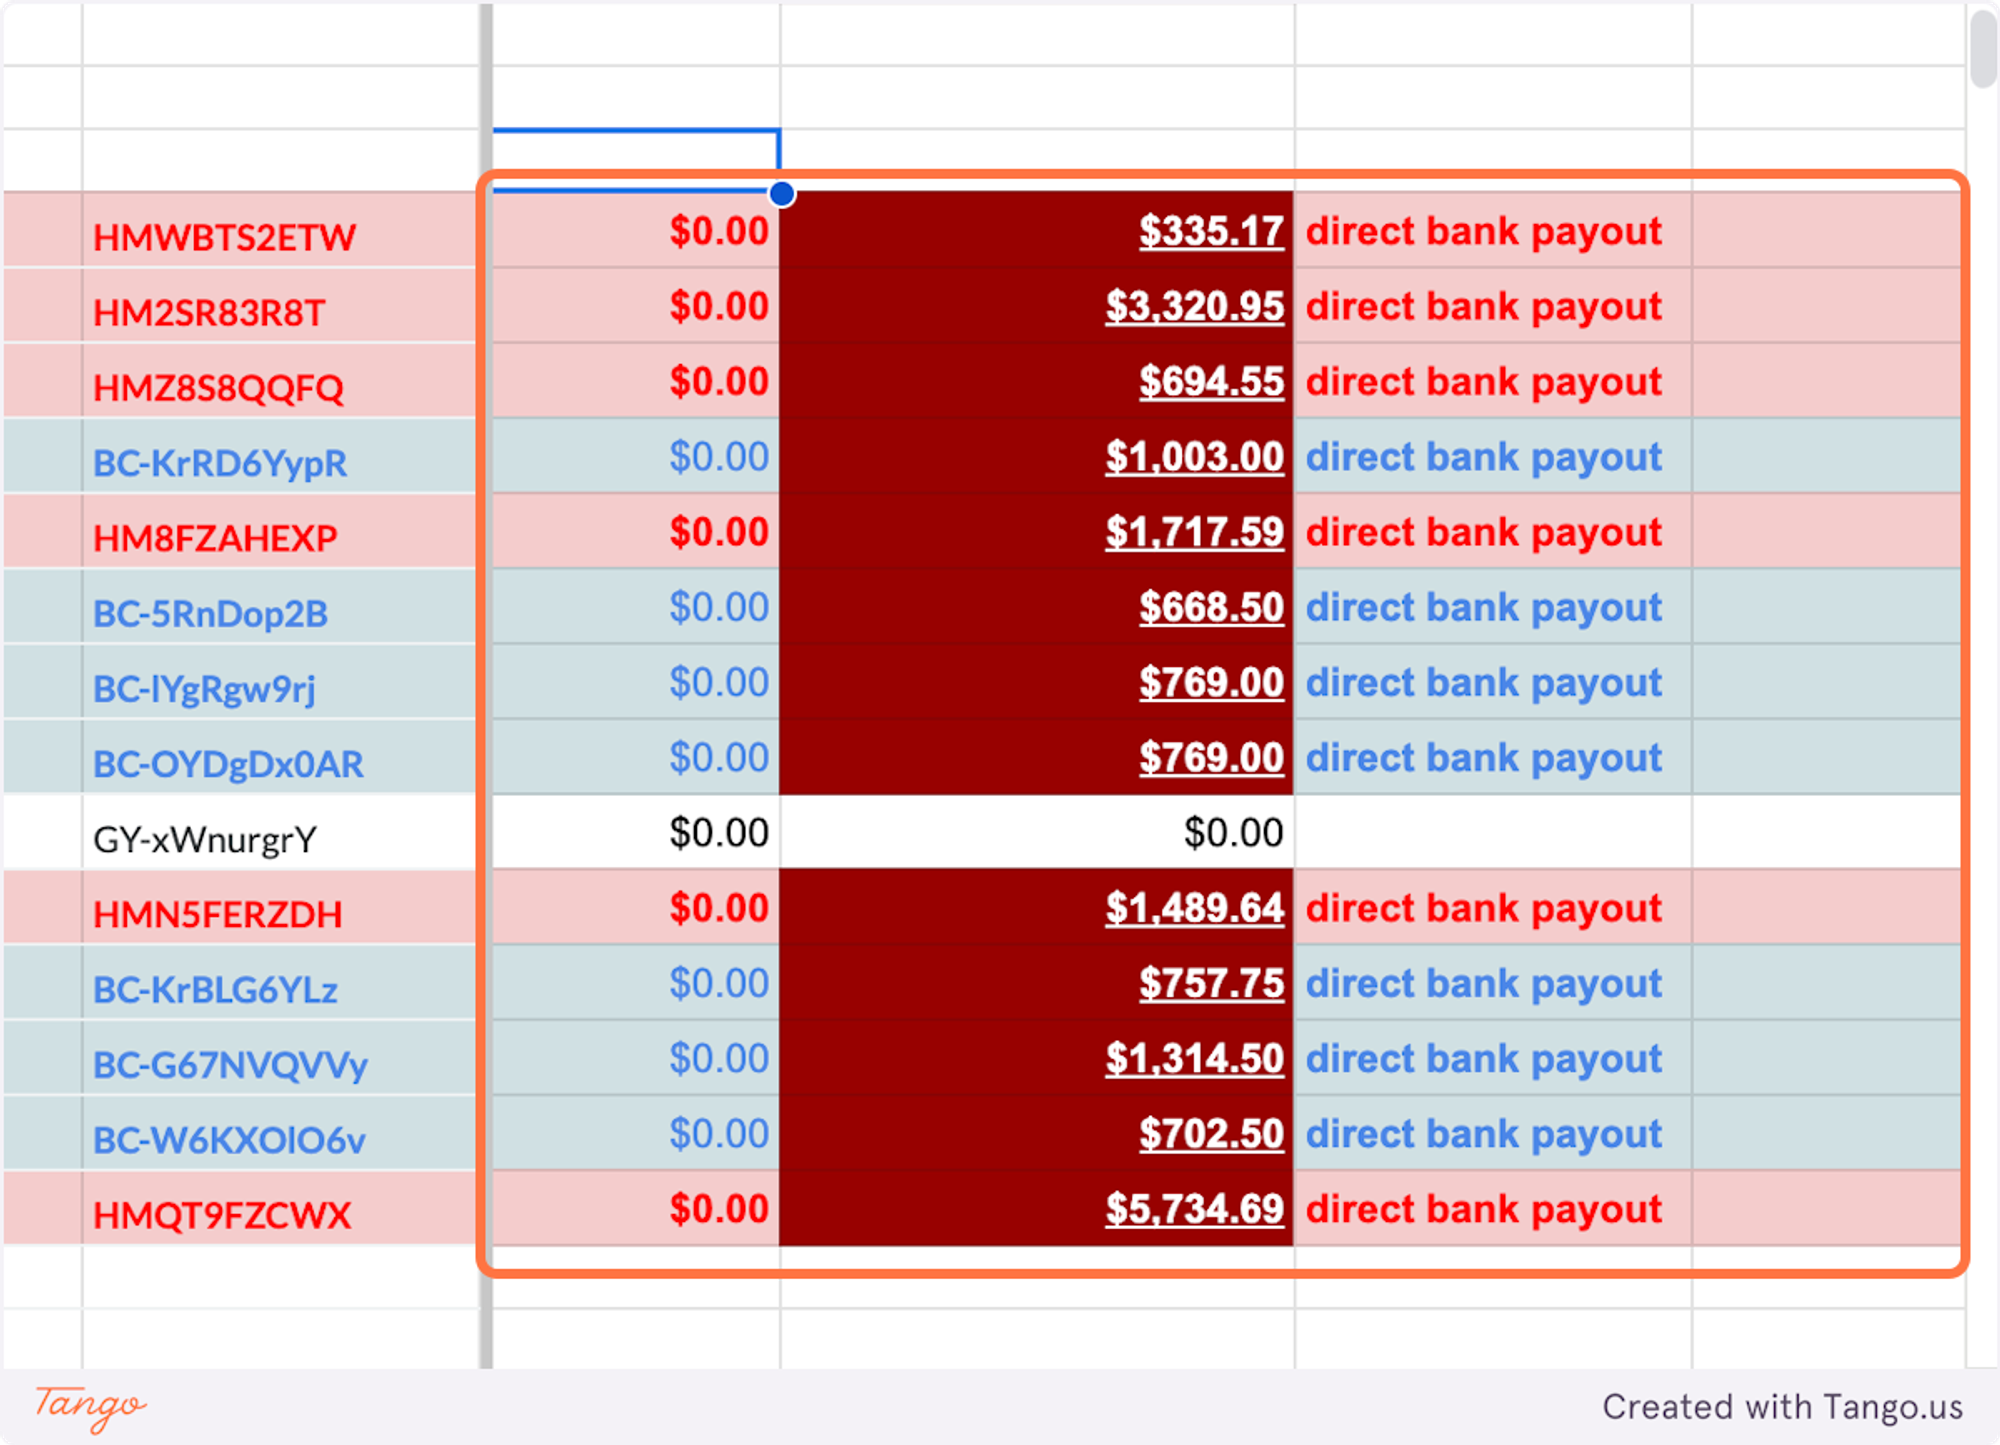Click the Tango logo

click(90, 1407)
